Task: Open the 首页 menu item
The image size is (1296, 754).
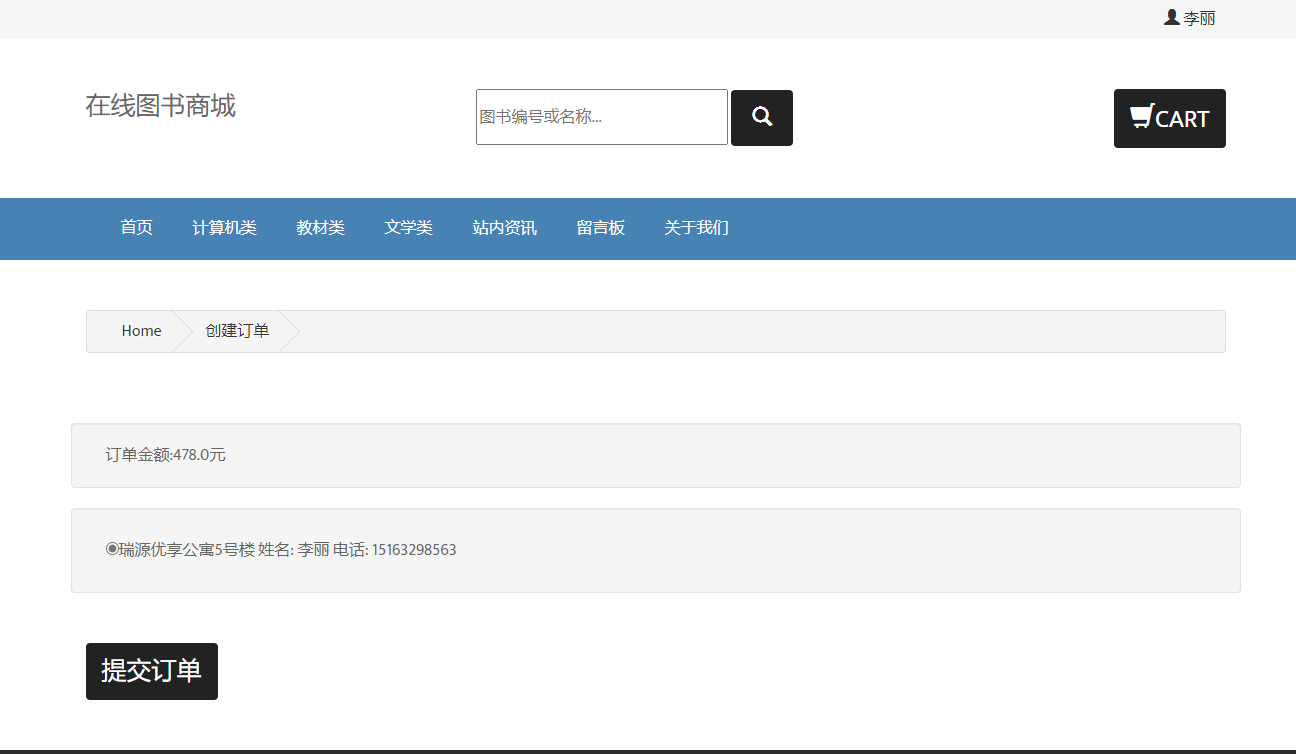Action: point(136,228)
